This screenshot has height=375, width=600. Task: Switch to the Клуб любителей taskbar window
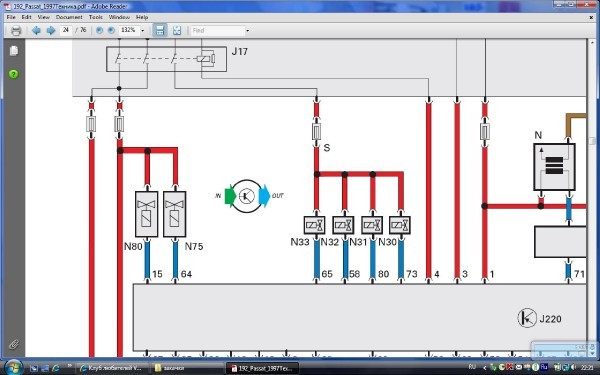click(111, 368)
